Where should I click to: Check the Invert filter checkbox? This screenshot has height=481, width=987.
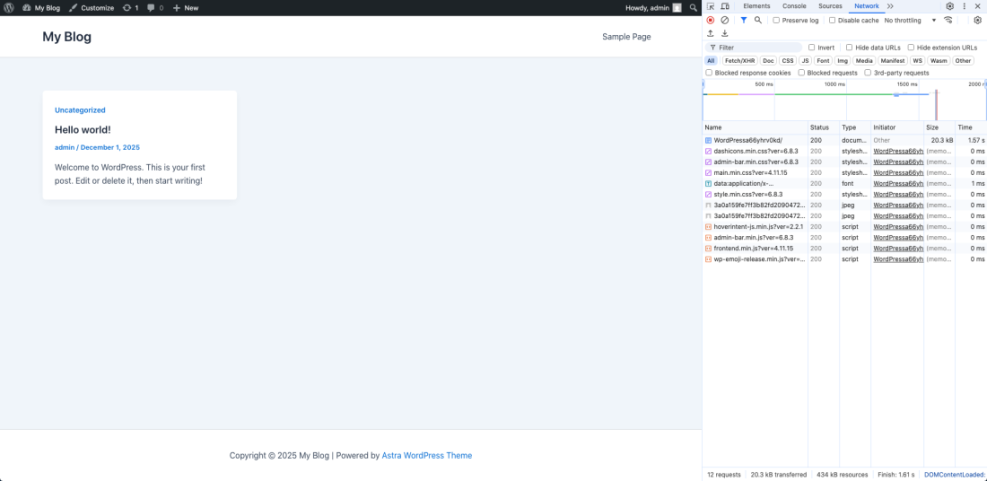811,47
